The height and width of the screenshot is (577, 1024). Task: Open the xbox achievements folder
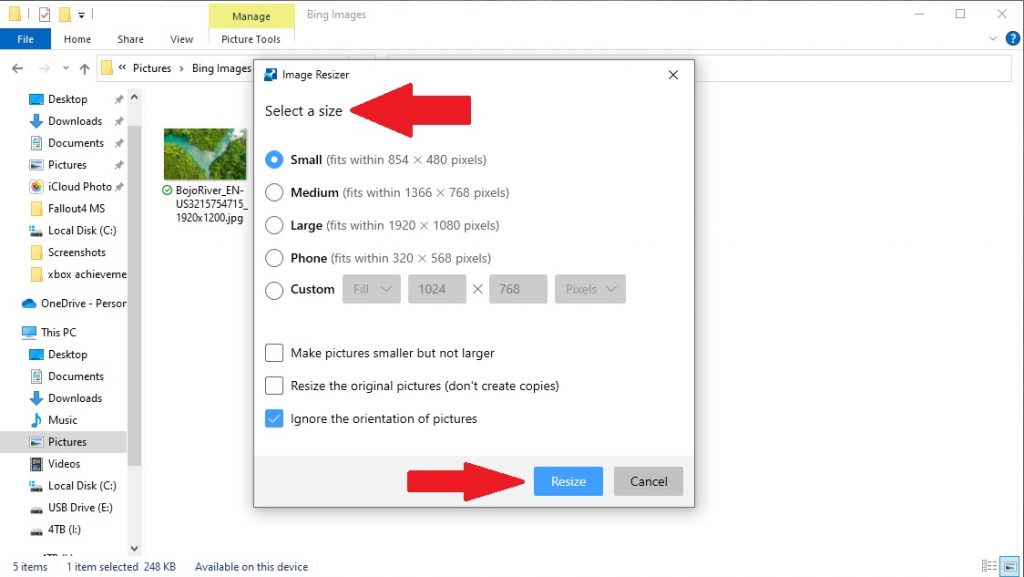pos(87,274)
